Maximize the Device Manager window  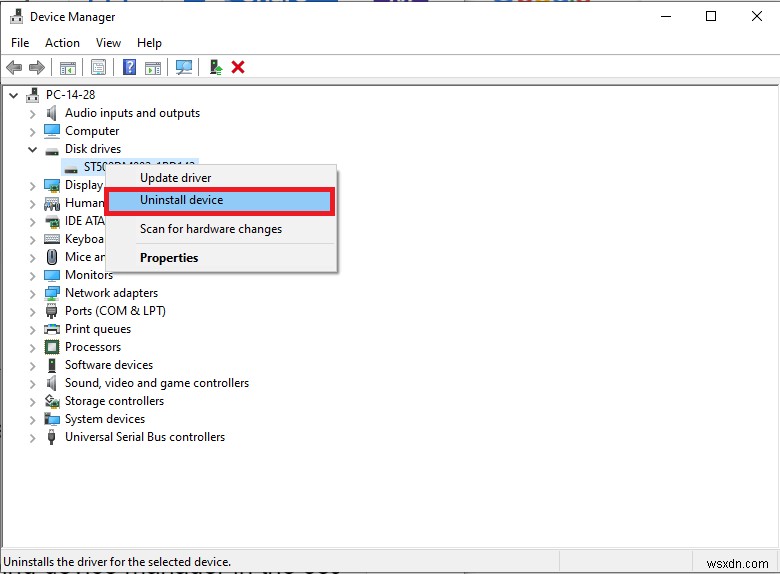coord(711,16)
